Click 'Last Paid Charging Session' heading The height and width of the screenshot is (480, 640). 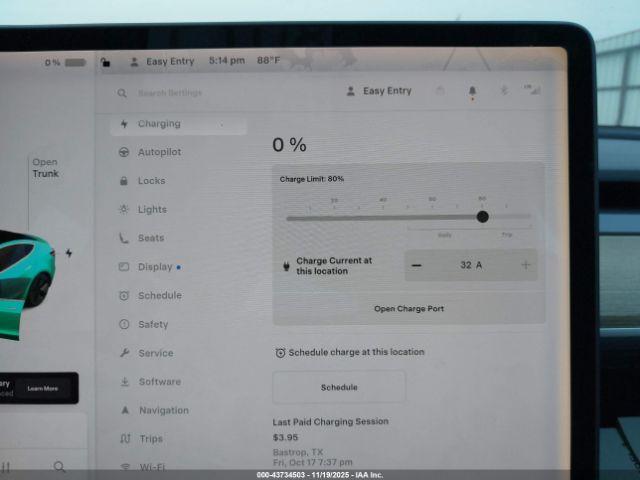point(331,422)
